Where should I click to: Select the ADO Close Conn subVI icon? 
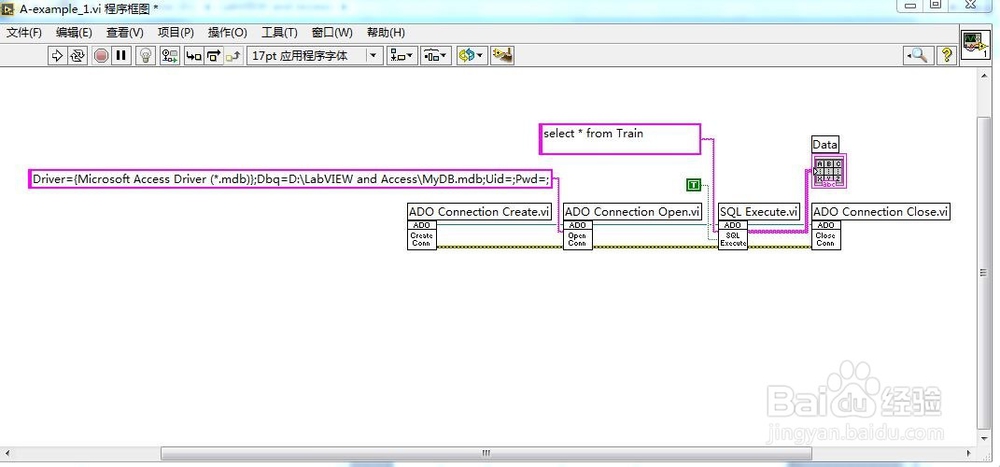click(825, 235)
